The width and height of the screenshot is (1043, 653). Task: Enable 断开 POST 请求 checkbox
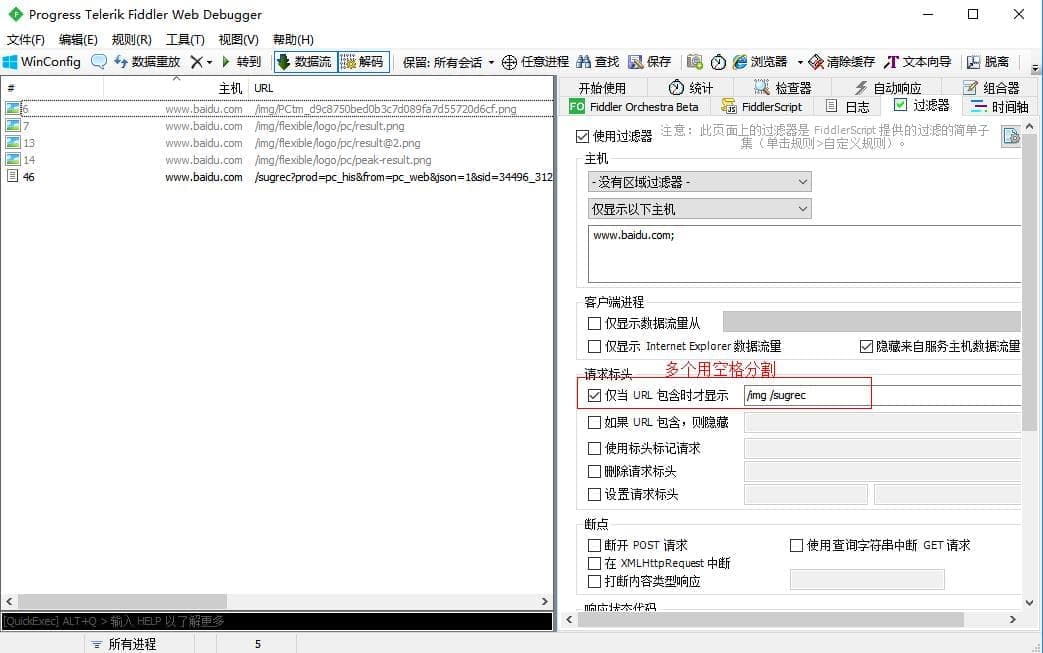pyautogui.click(x=595, y=545)
